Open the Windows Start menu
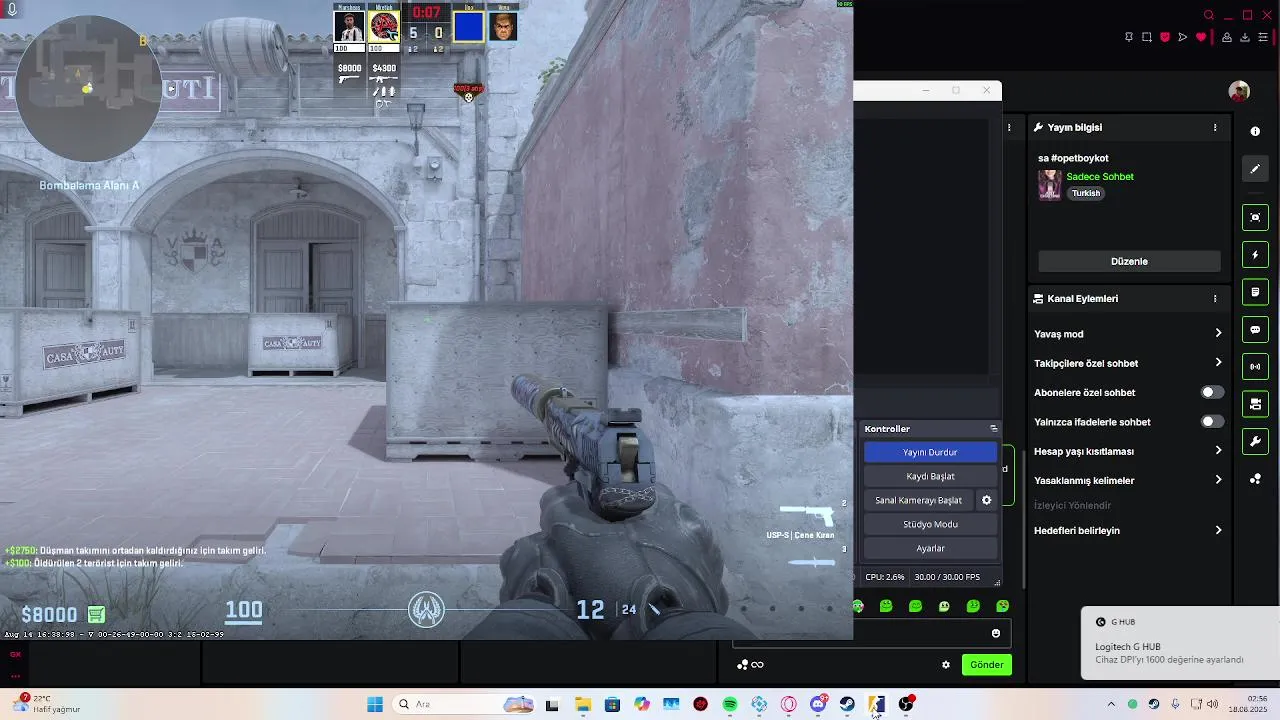Screen dimensions: 1280x720 (x=375, y=705)
